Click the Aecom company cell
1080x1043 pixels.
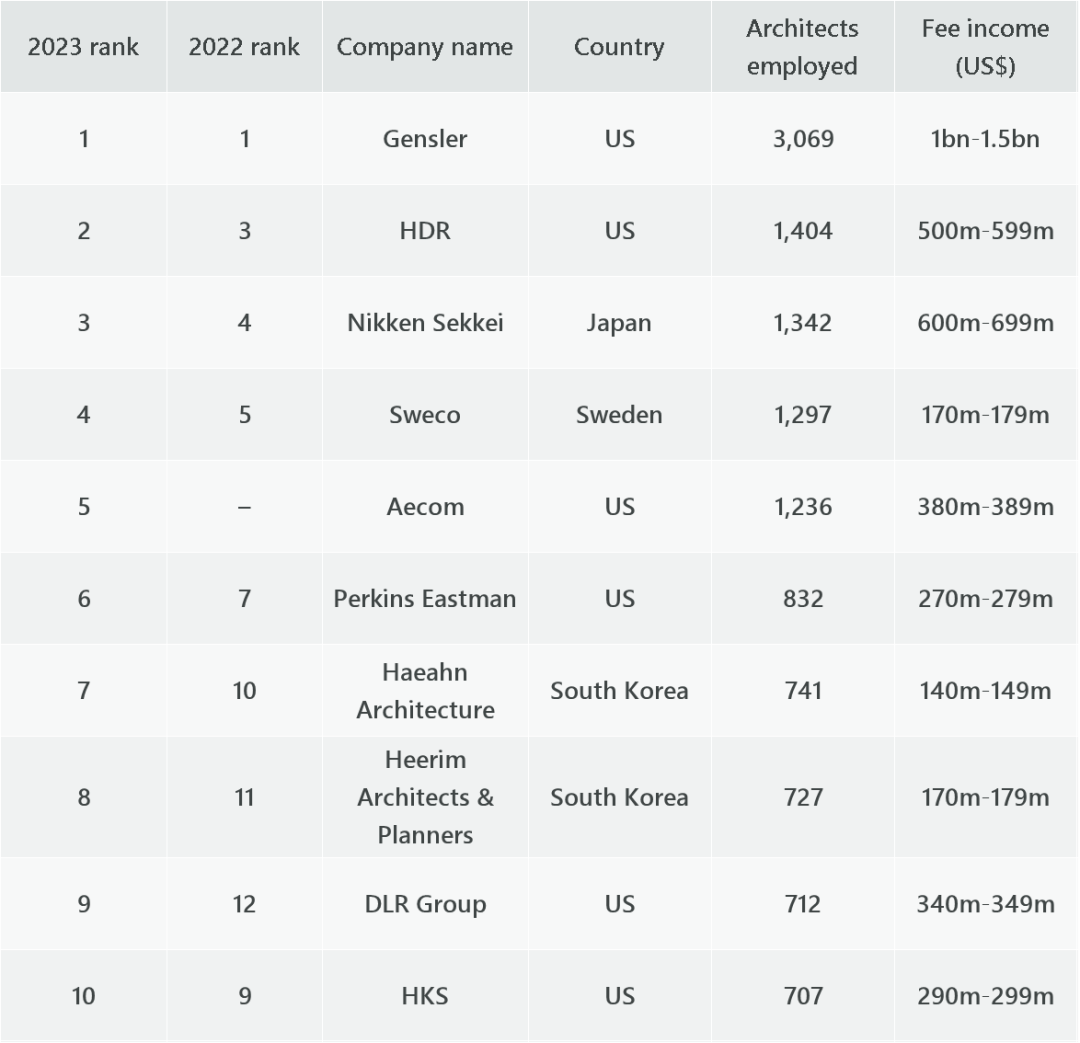425,507
